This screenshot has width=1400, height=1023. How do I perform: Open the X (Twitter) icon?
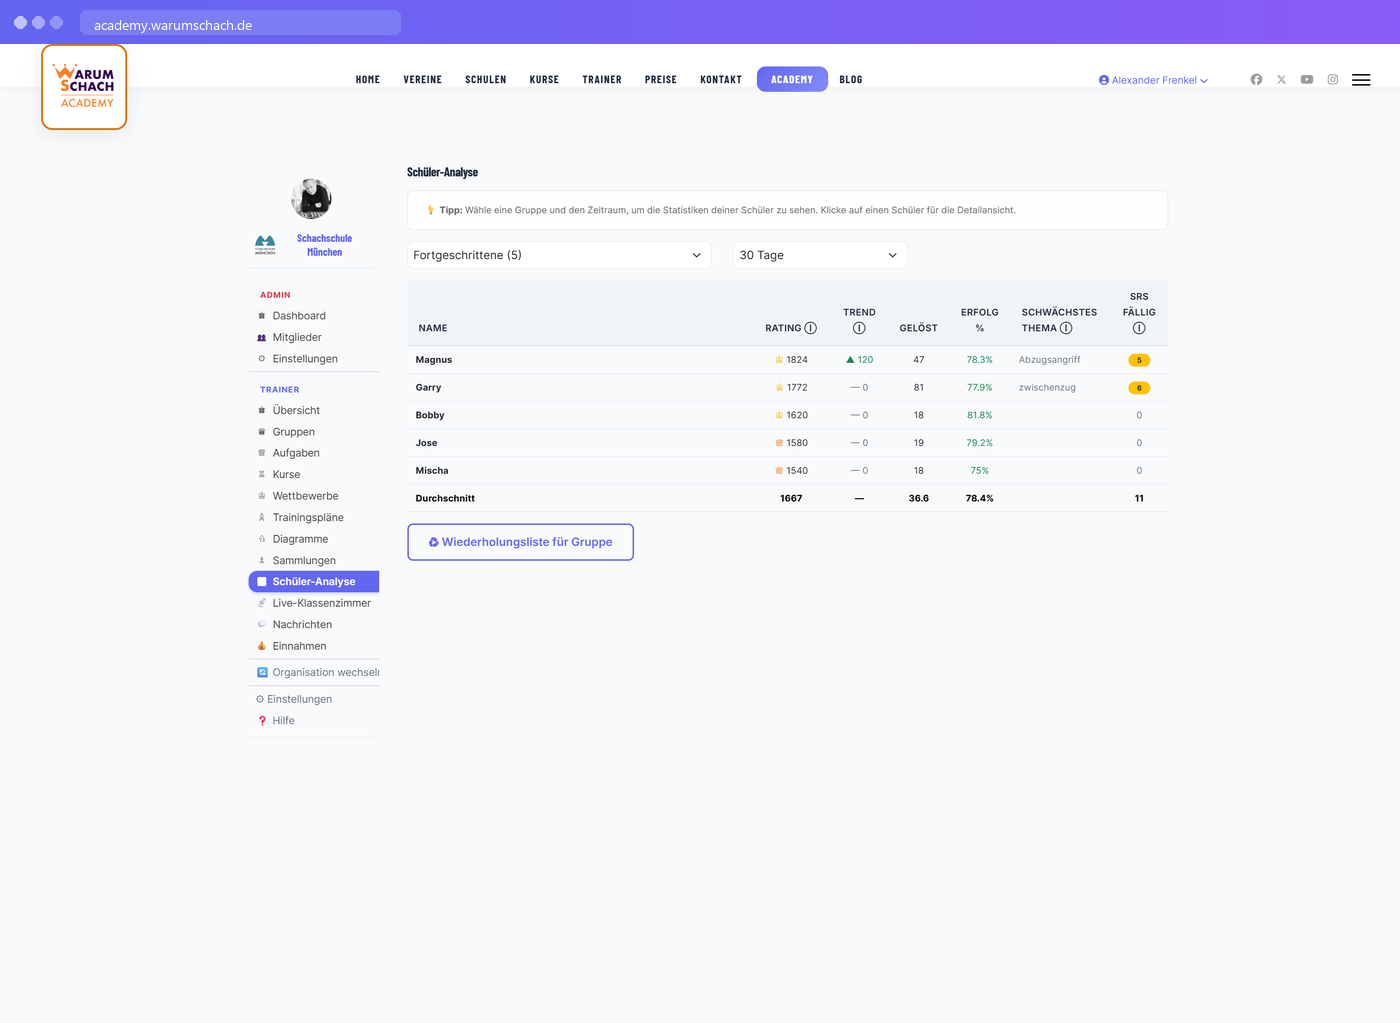coord(1281,79)
